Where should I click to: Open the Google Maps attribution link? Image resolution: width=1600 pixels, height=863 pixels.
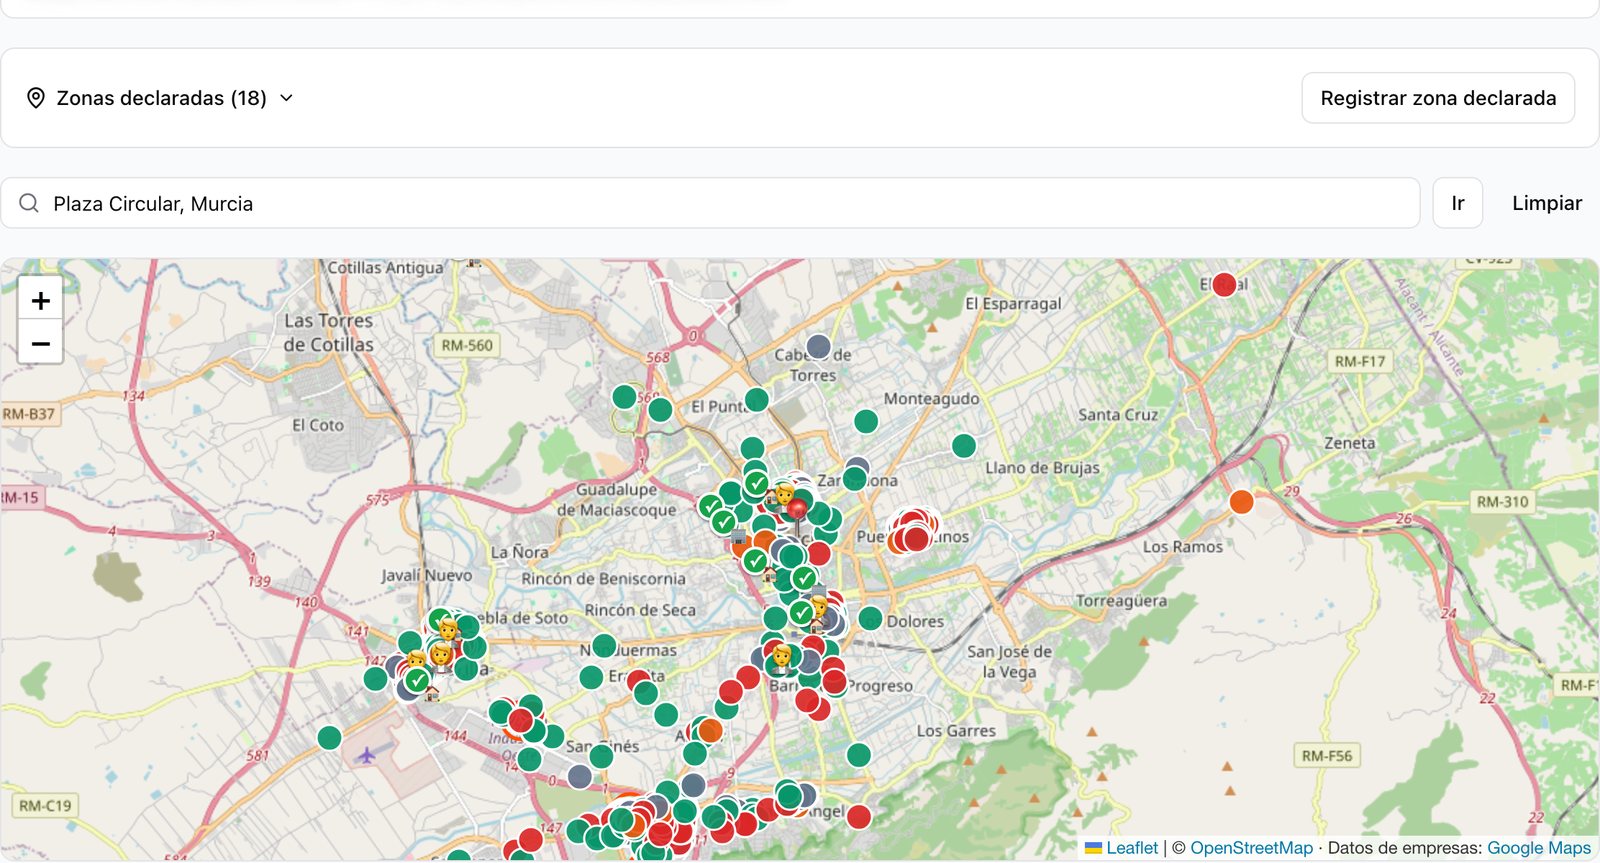(1539, 848)
